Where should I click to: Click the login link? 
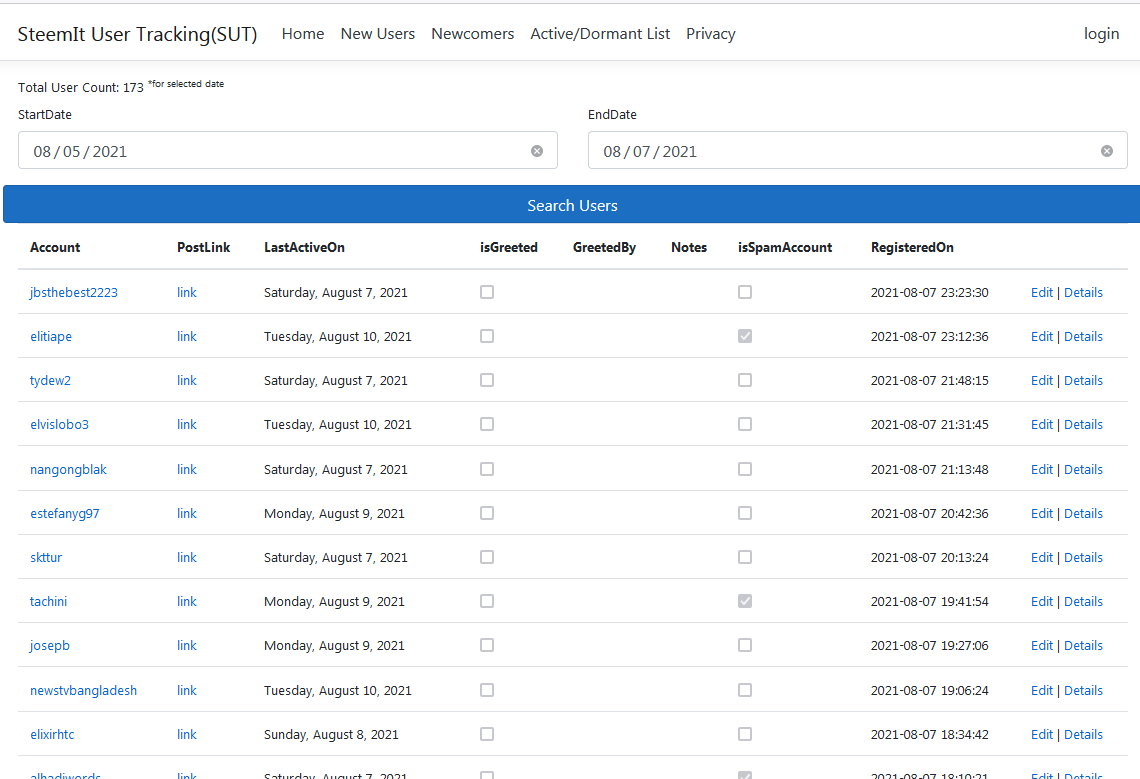(1101, 33)
